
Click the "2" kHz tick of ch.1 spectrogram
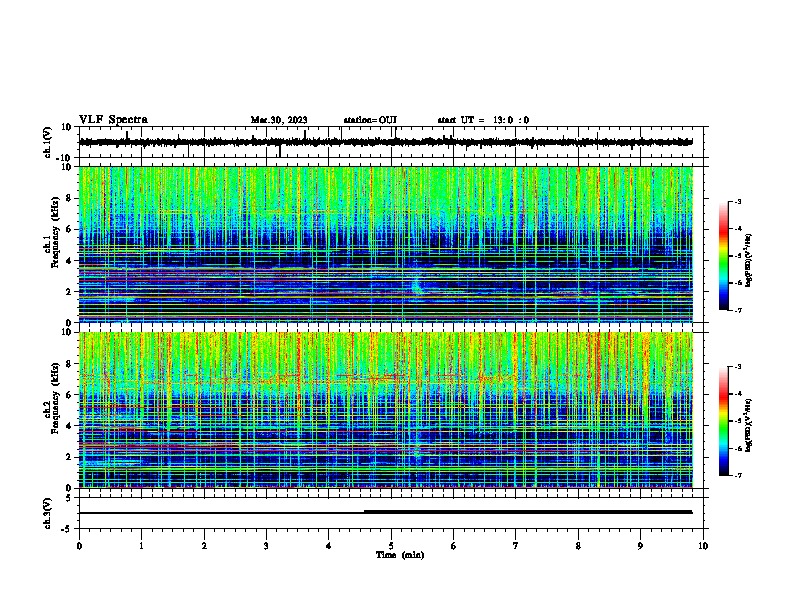pos(70,291)
